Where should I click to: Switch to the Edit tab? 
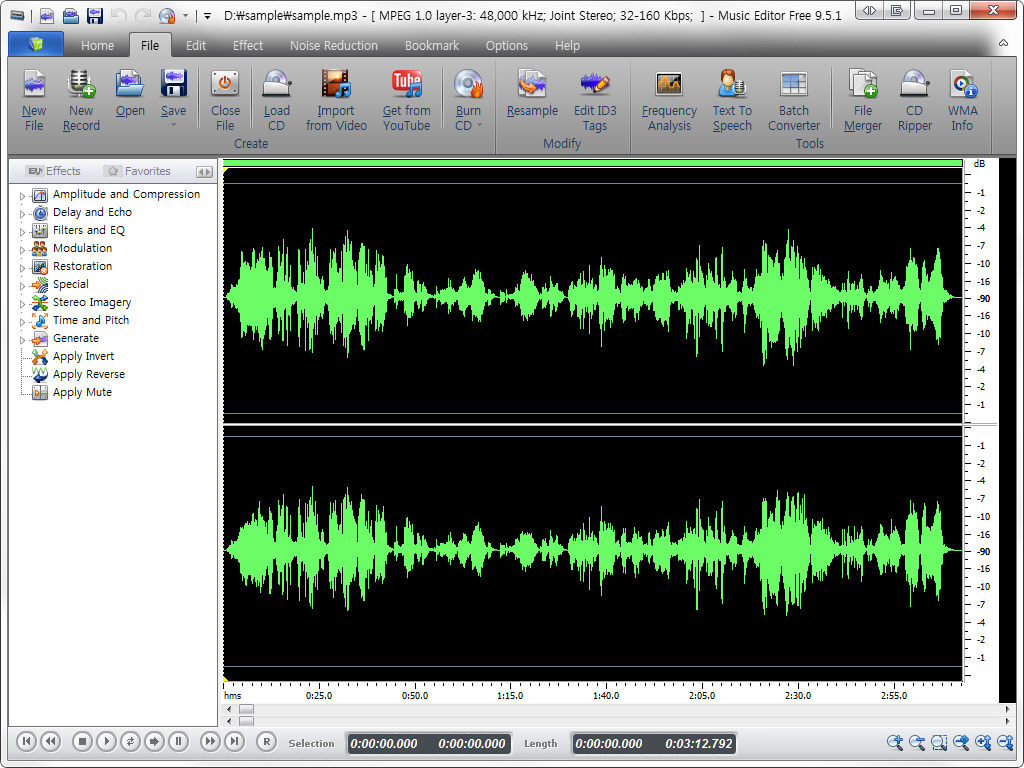[x=195, y=46]
